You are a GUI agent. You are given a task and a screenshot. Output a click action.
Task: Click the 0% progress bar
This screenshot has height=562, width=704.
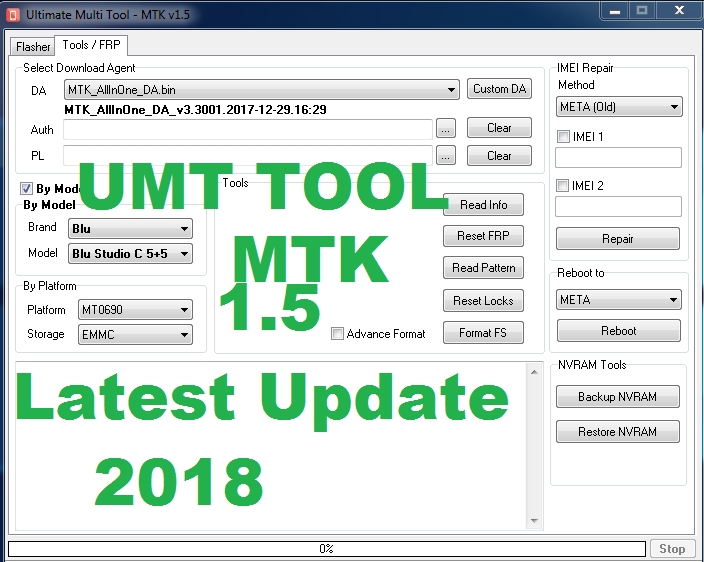click(x=327, y=549)
